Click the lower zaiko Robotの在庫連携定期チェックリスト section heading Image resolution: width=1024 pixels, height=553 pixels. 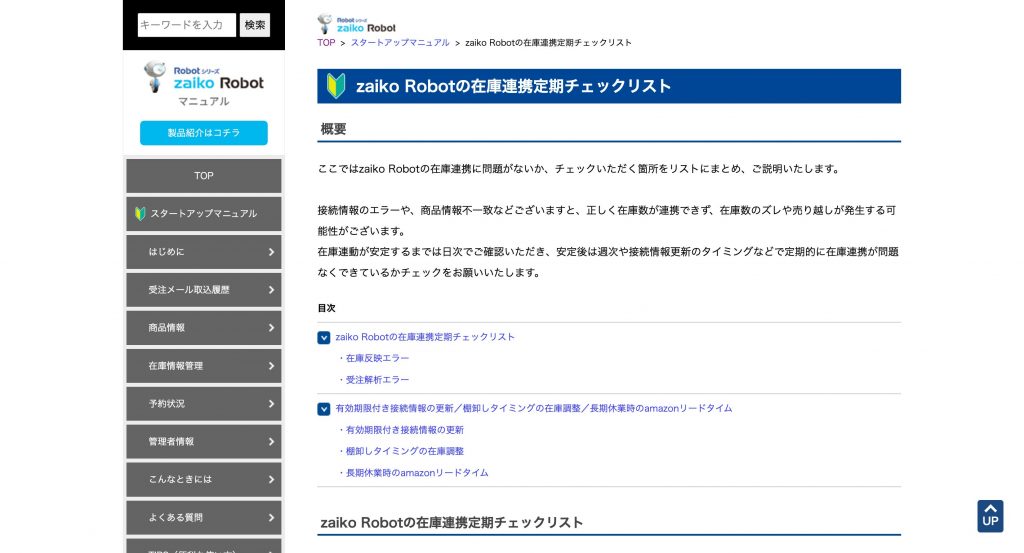[x=451, y=522]
